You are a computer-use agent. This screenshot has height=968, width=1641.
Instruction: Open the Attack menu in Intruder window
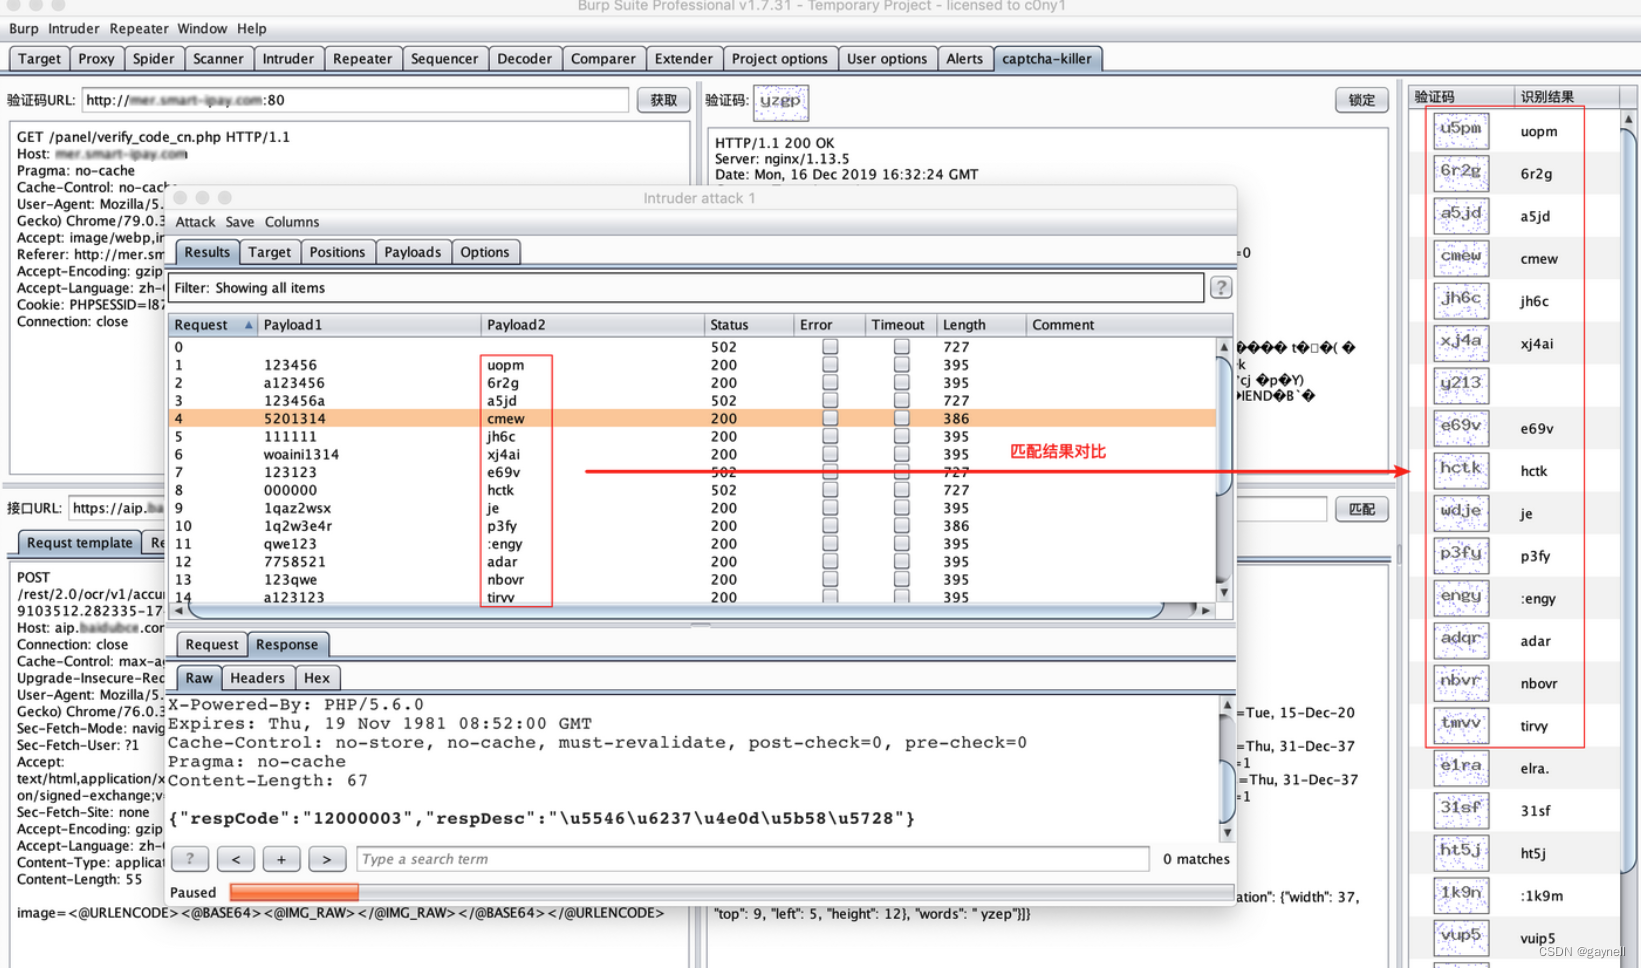point(195,222)
